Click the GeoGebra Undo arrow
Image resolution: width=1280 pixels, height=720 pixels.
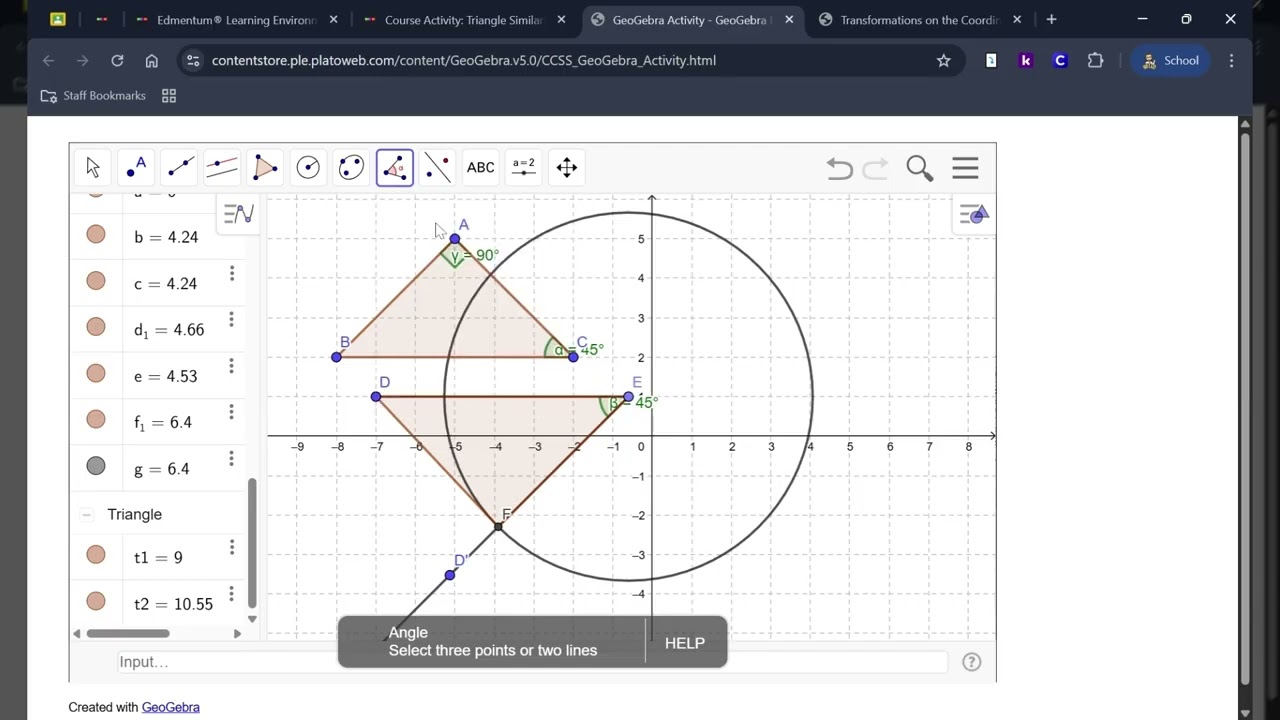click(839, 169)
